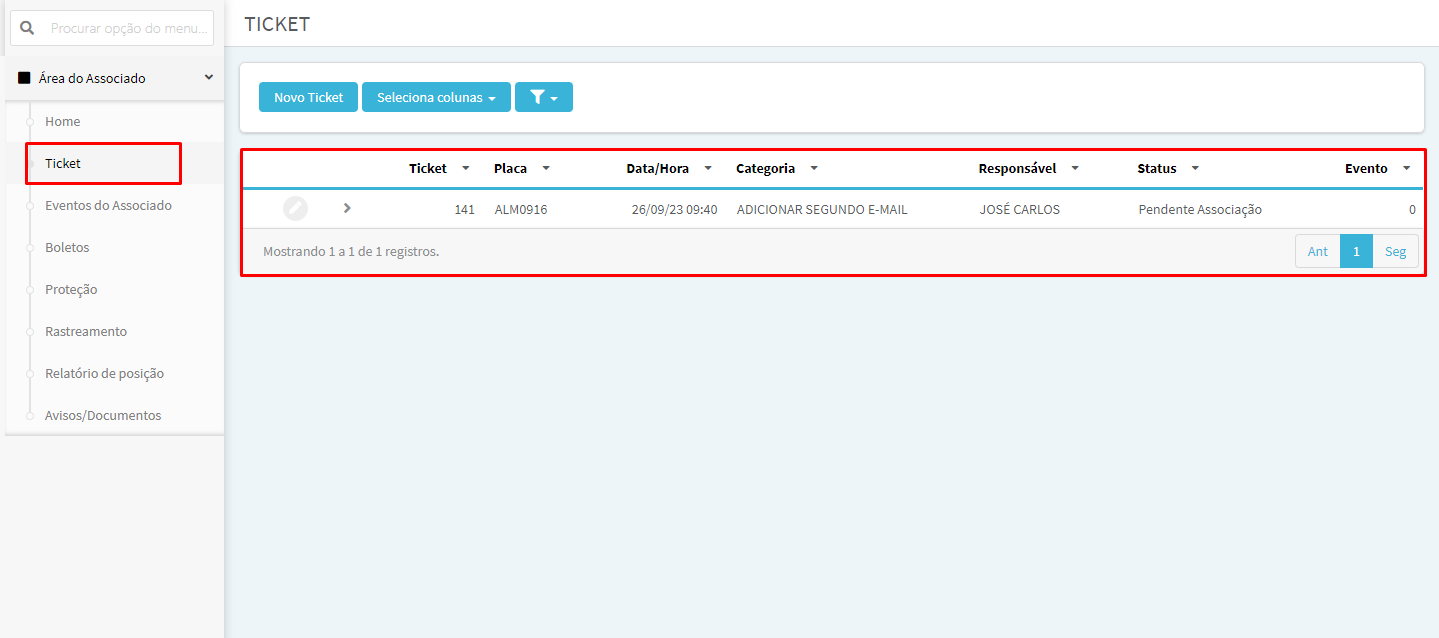Click the JOSÉ CARLOS responsible cell

[1019, 210]
